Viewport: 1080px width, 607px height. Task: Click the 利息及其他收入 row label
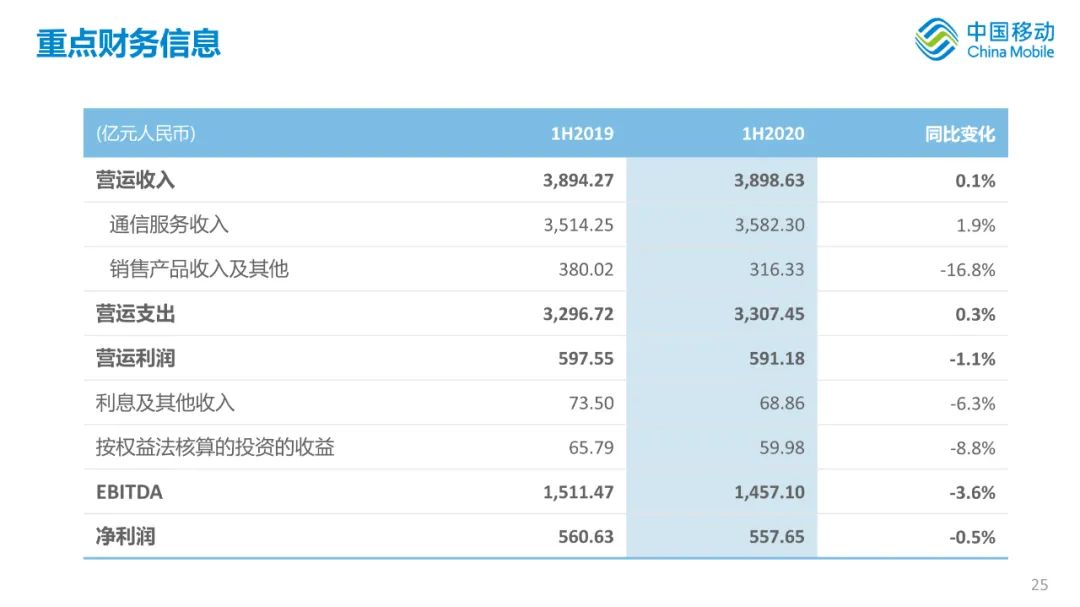pyautogui.click(x=165, y=403)
